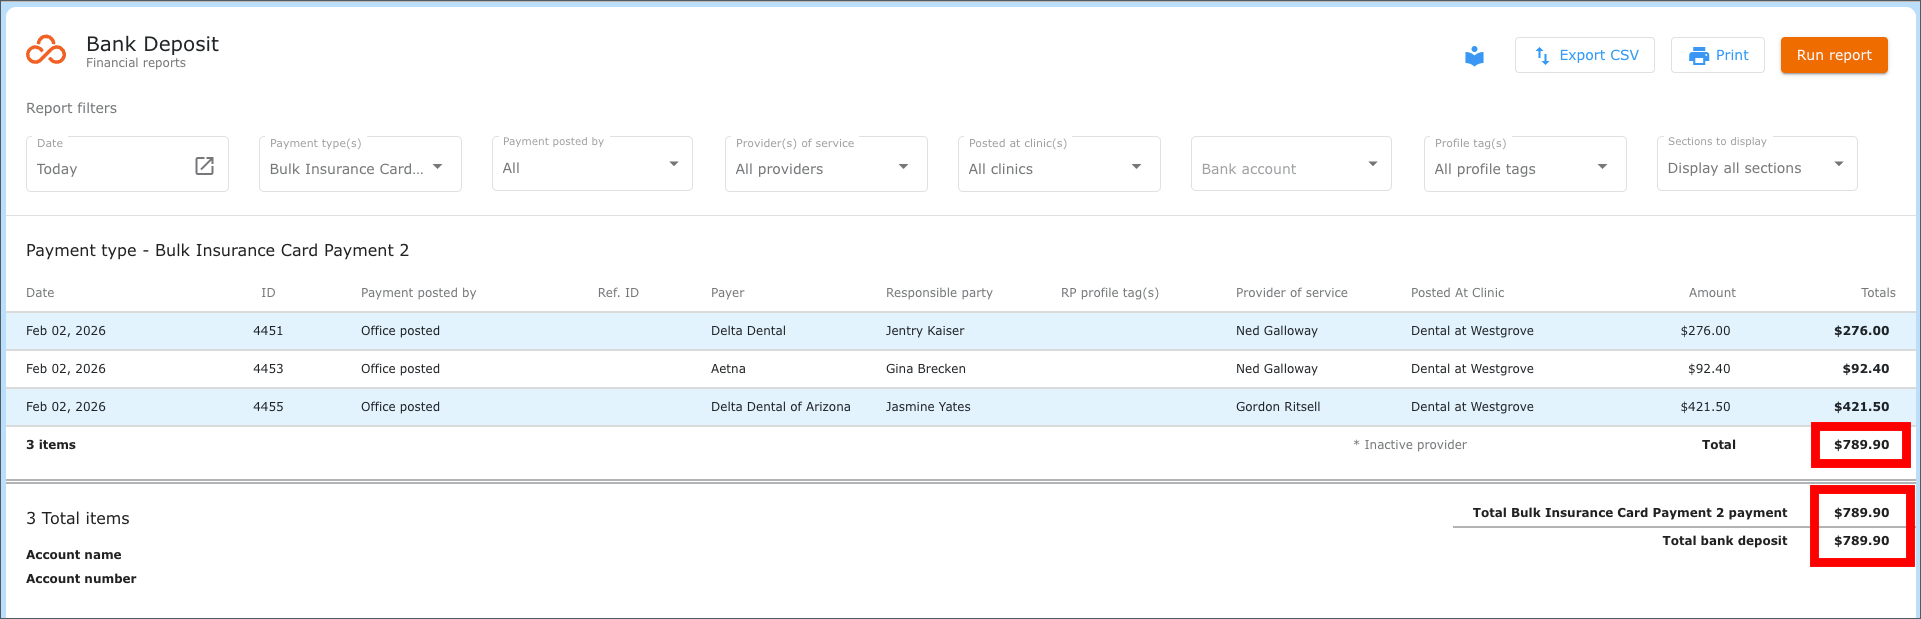Click the $276.00 amount value
The width and height of the screenshot is (1921, 619).
coord(1705,331)
